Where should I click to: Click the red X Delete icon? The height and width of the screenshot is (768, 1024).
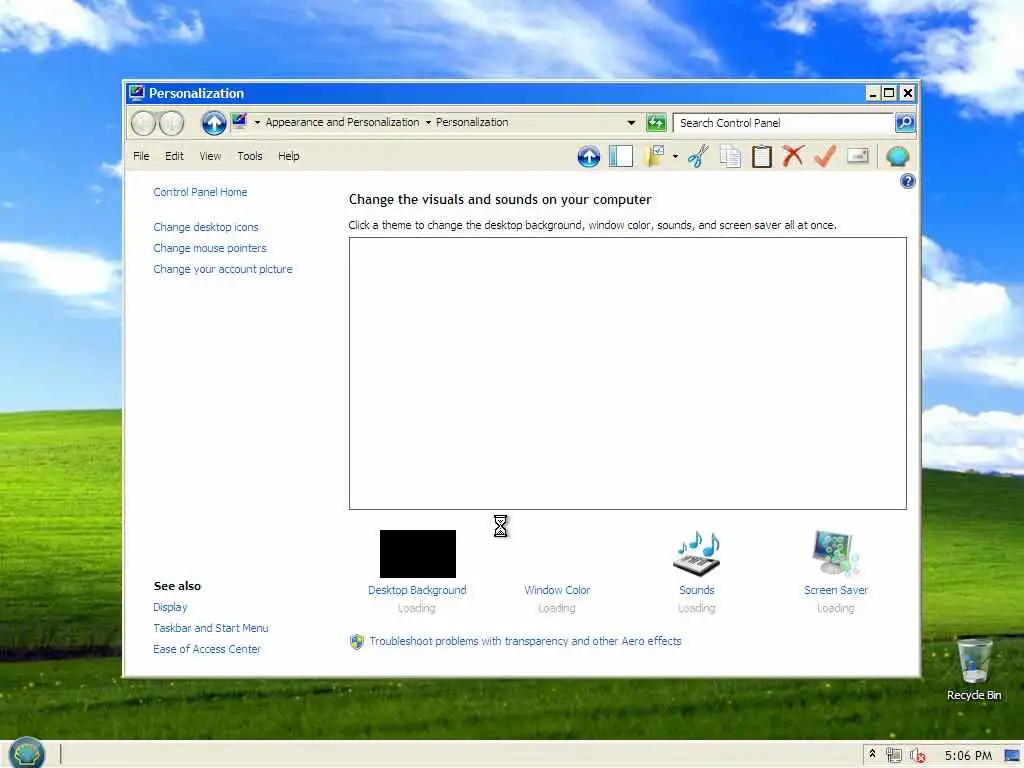point(793,156)
